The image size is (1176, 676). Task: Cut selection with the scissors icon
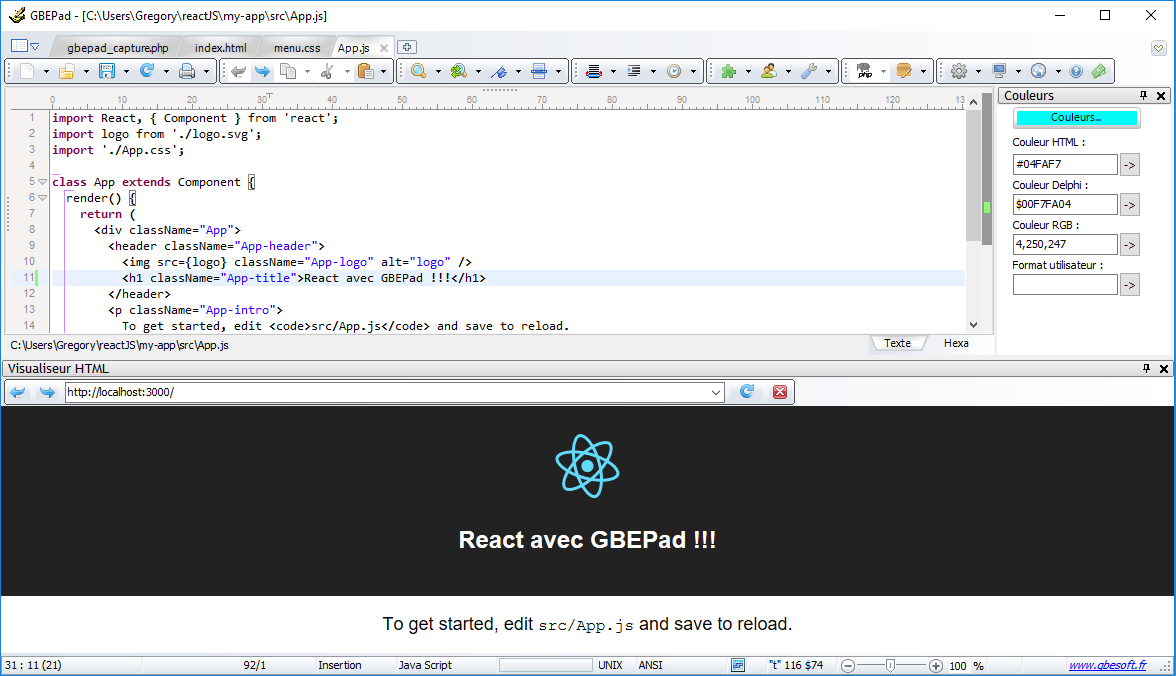tap(327, 71)
